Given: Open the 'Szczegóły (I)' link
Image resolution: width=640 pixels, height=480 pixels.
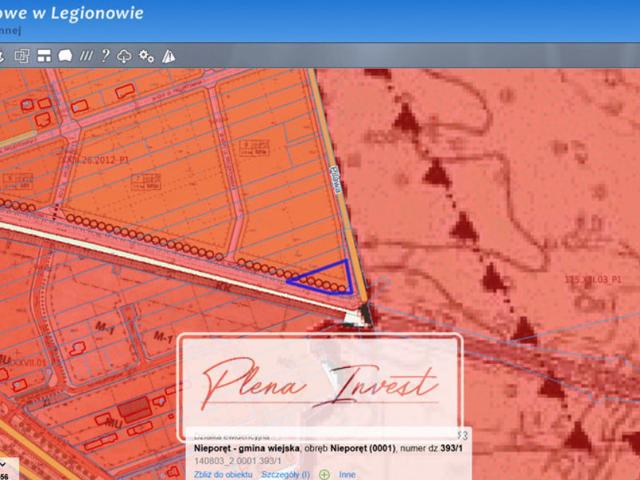Looking at the screenshot, I should click(x=286, y=474).
